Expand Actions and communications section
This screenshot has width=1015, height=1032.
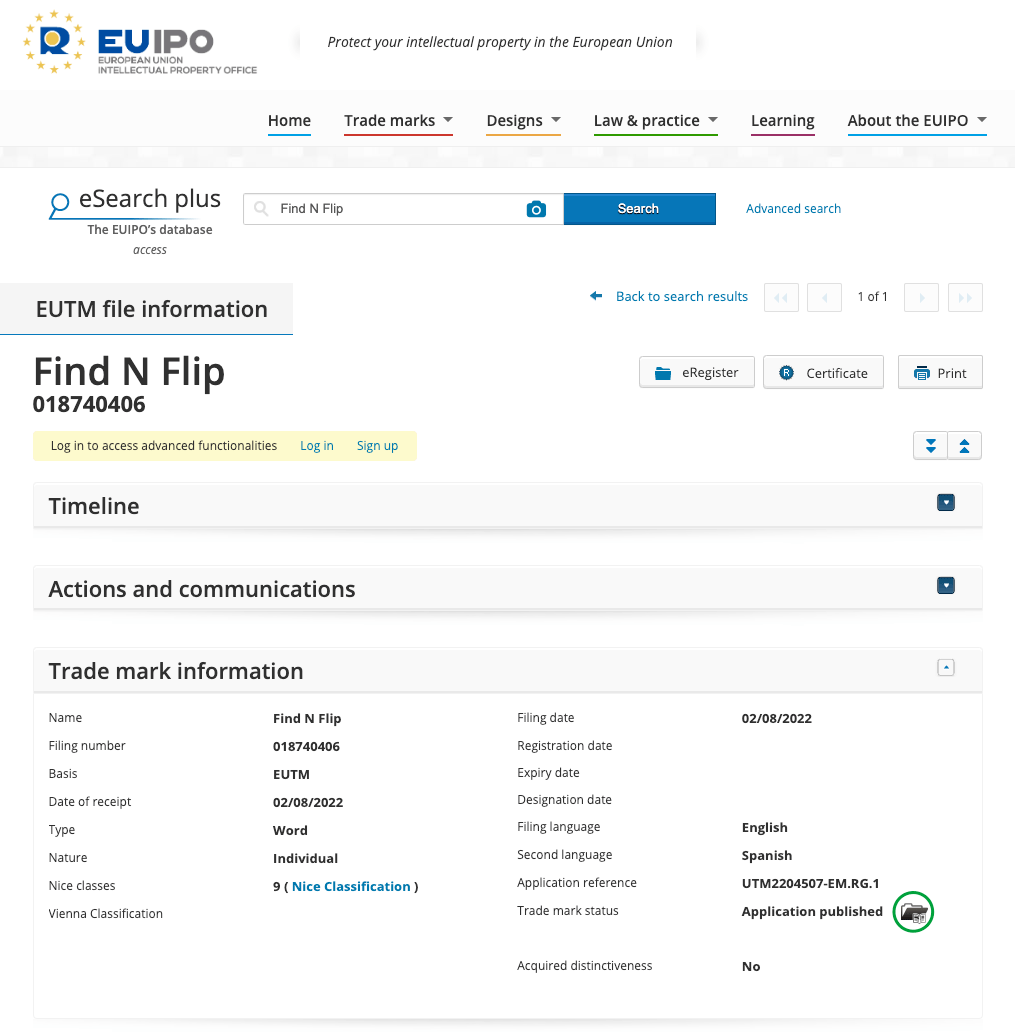point(945,585)
